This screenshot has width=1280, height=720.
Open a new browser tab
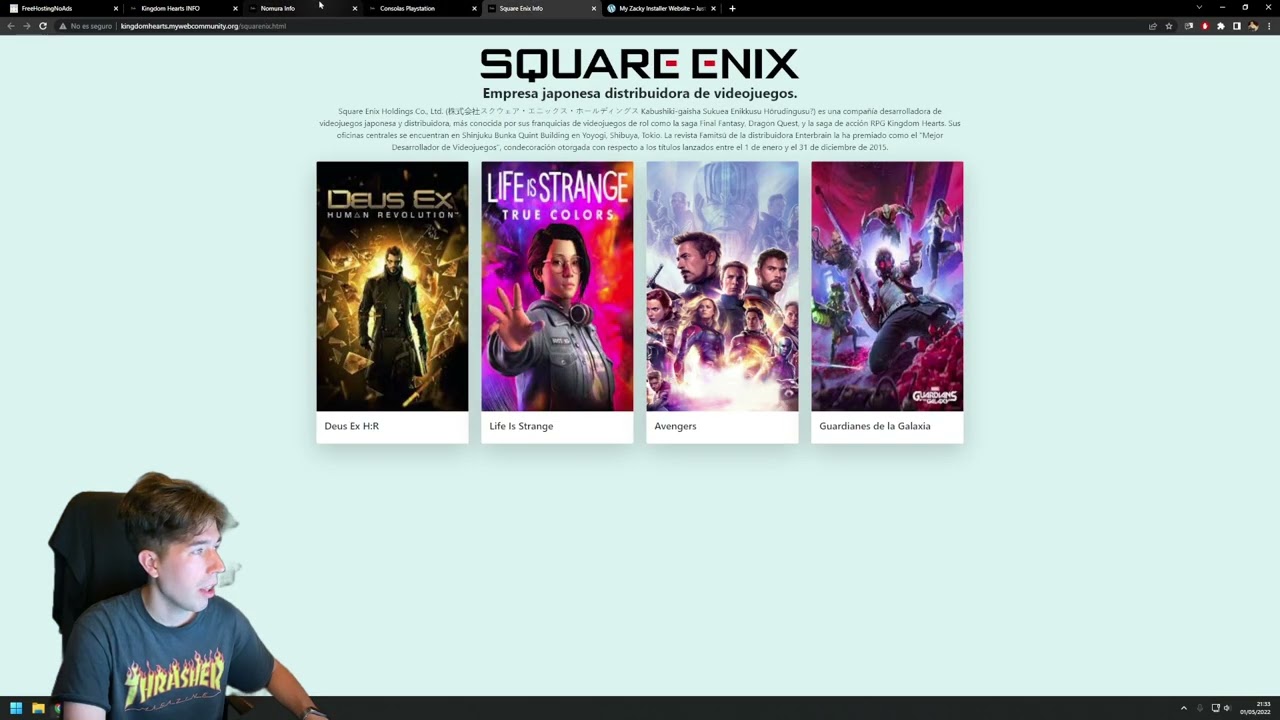click(732, 8)
